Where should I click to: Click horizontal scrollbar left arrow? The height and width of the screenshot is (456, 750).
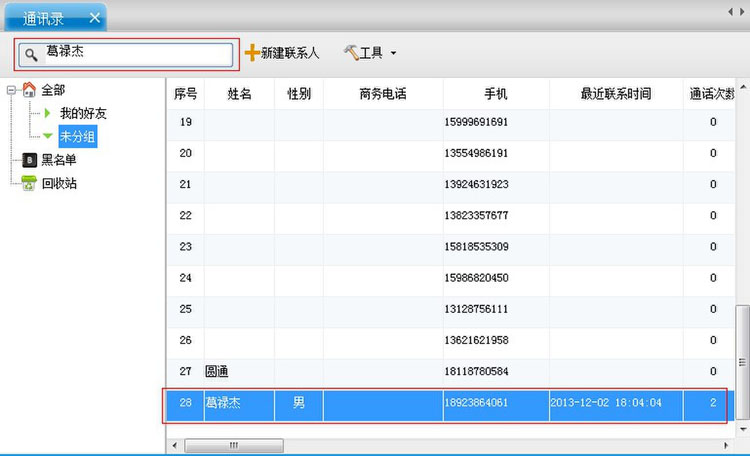pyautogui.click(x=175, y=445)
